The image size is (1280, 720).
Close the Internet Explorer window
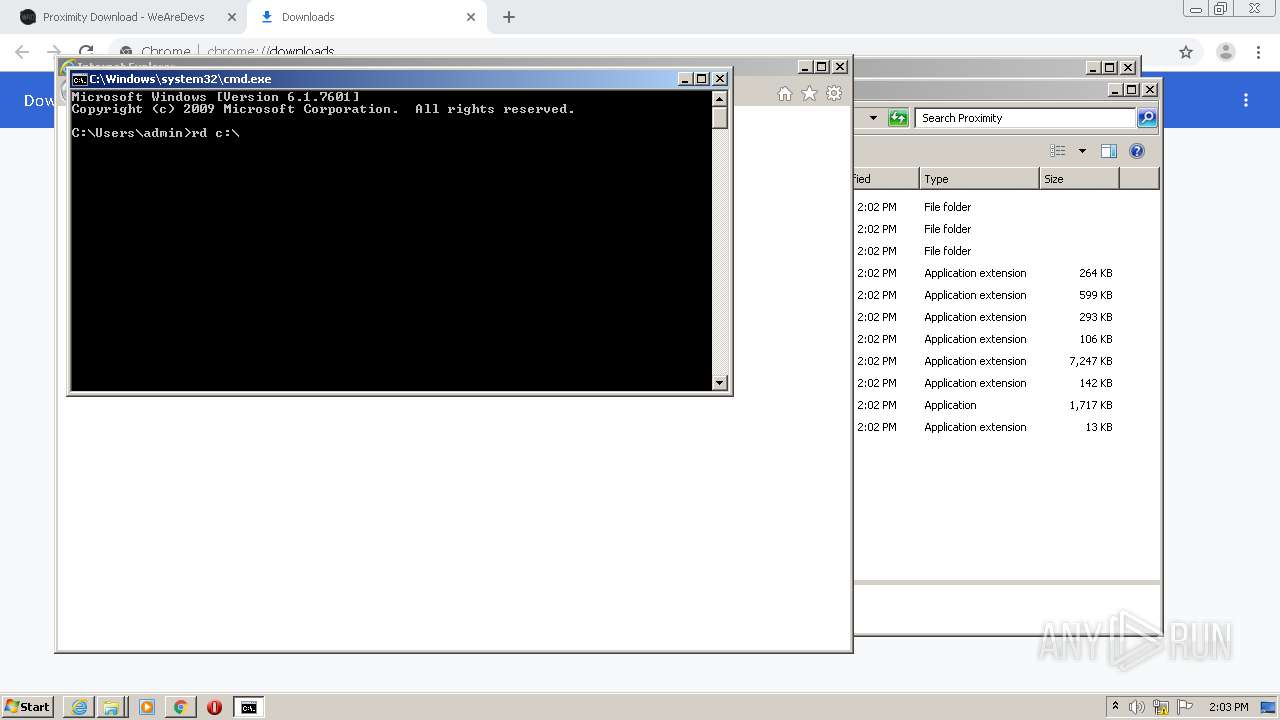pos(840,67)
